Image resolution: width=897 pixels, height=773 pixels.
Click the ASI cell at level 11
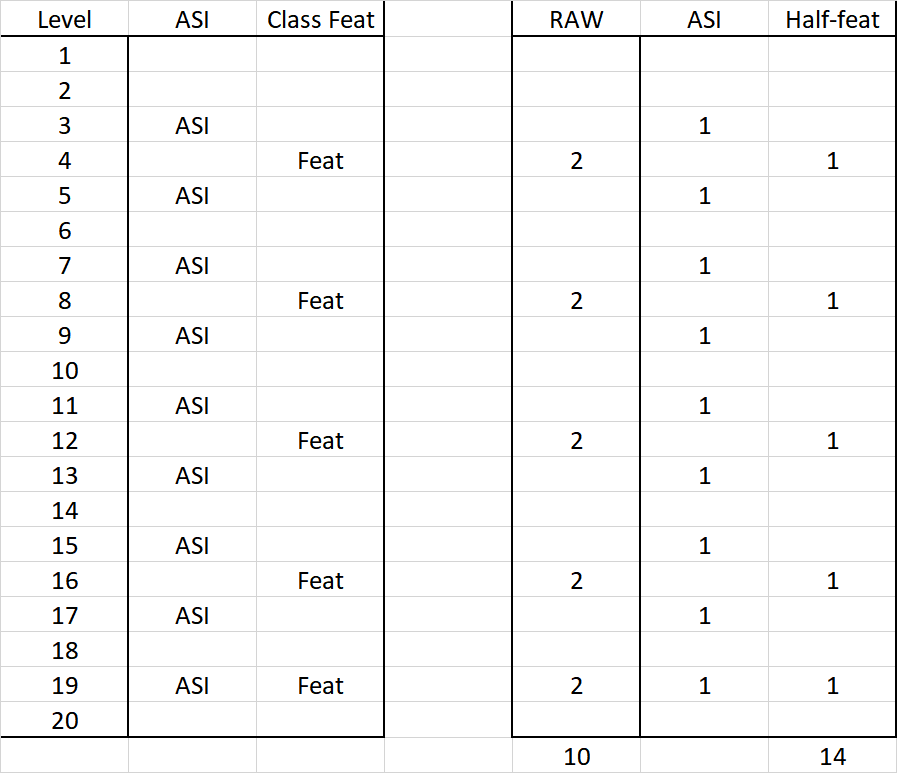(192, 405)
